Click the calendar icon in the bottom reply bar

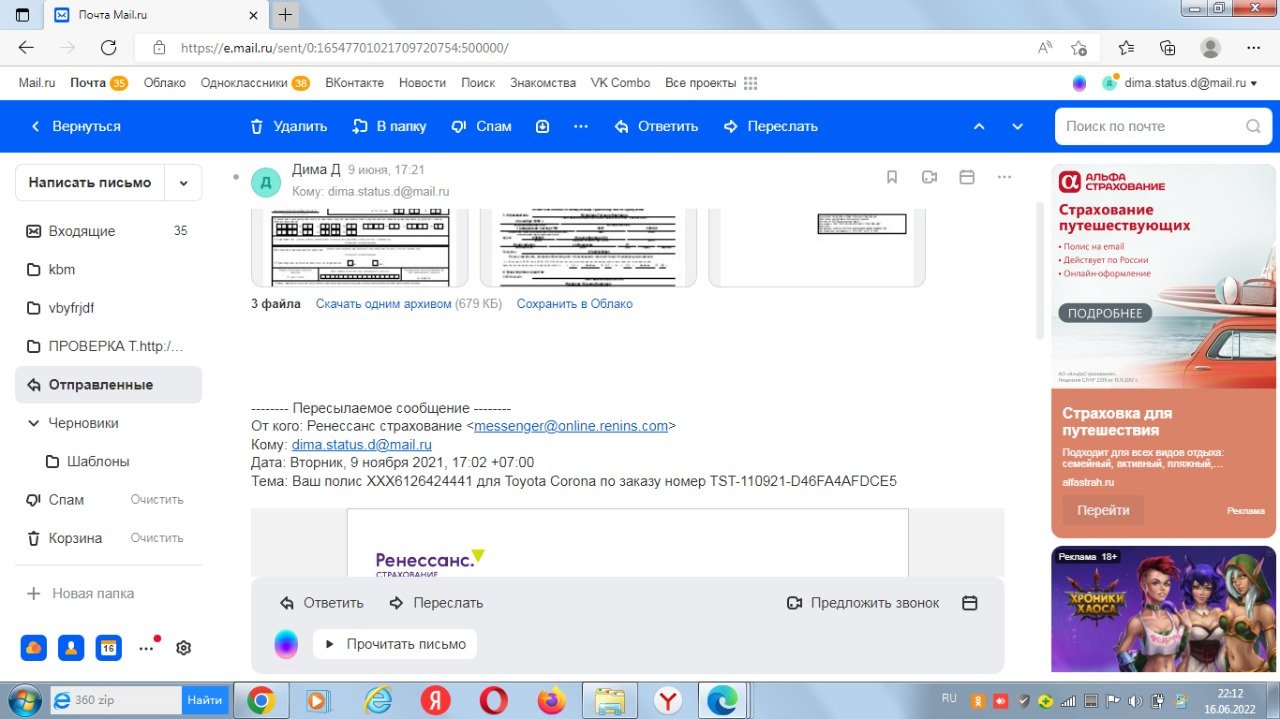[969, 603]
